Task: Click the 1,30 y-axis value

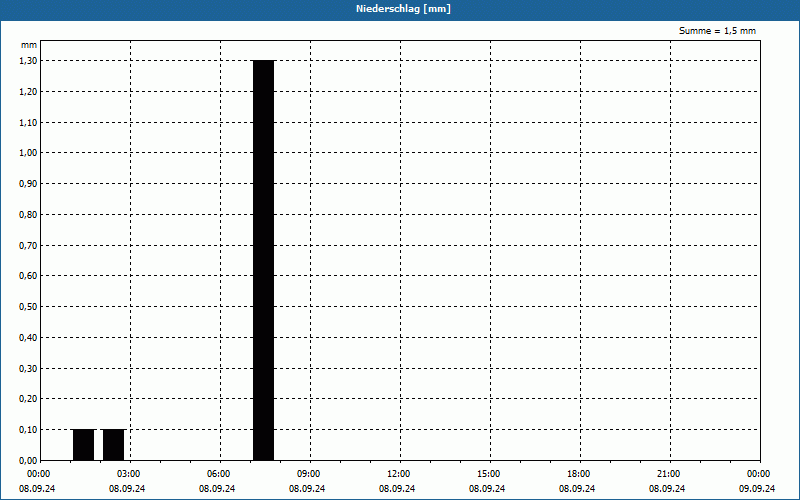Action: [28, 61]
